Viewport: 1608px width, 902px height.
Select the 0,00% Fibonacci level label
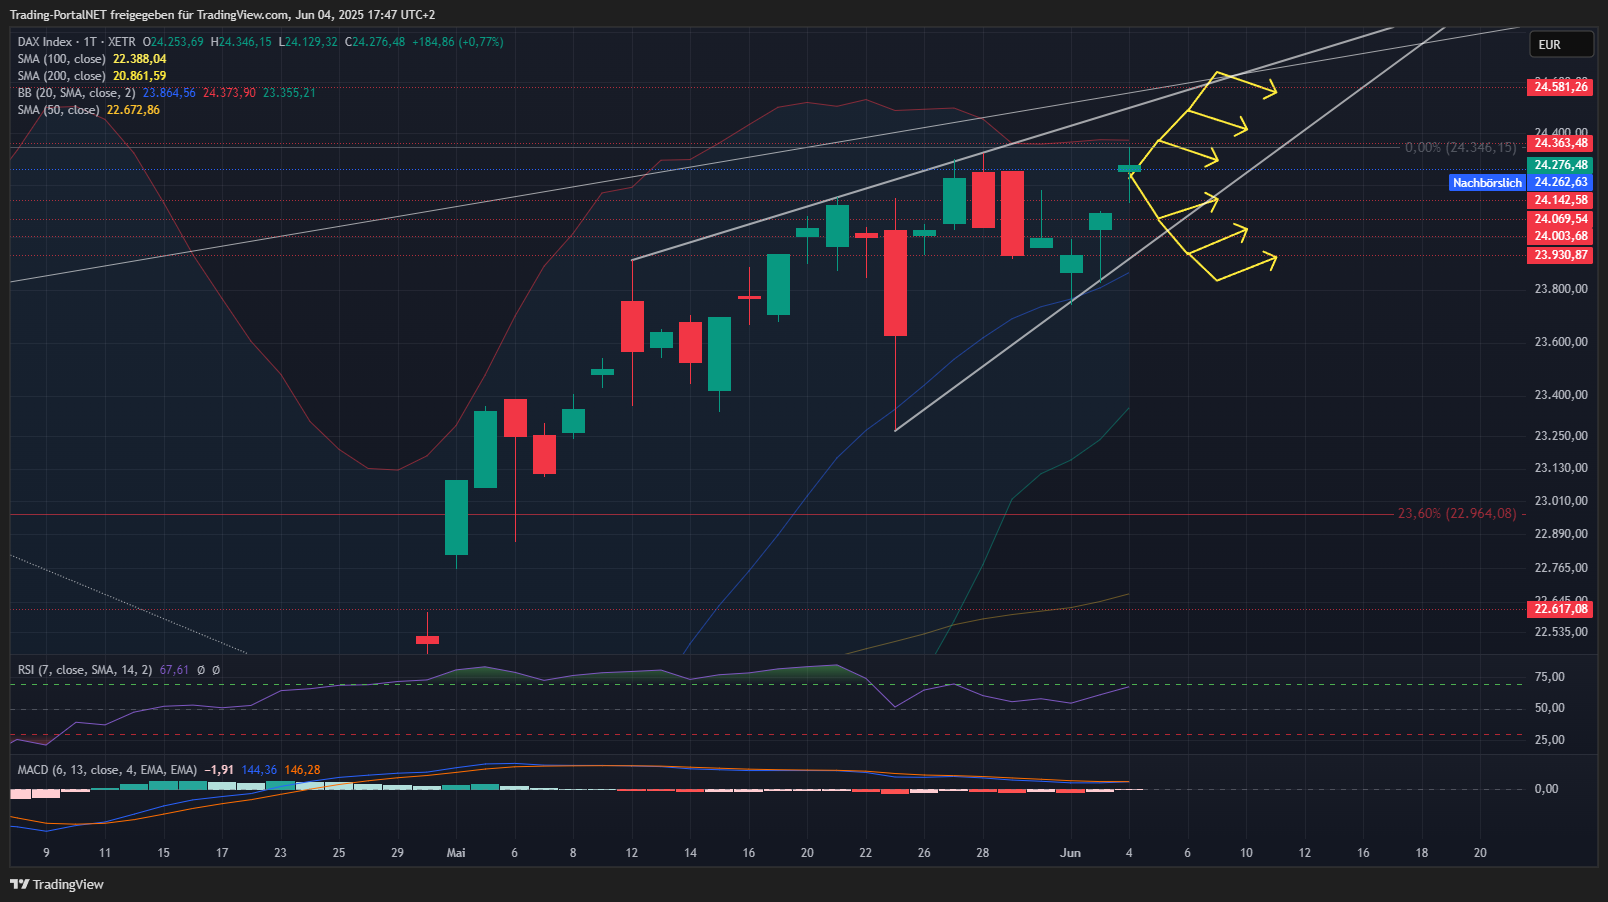tap(1460, 147)
